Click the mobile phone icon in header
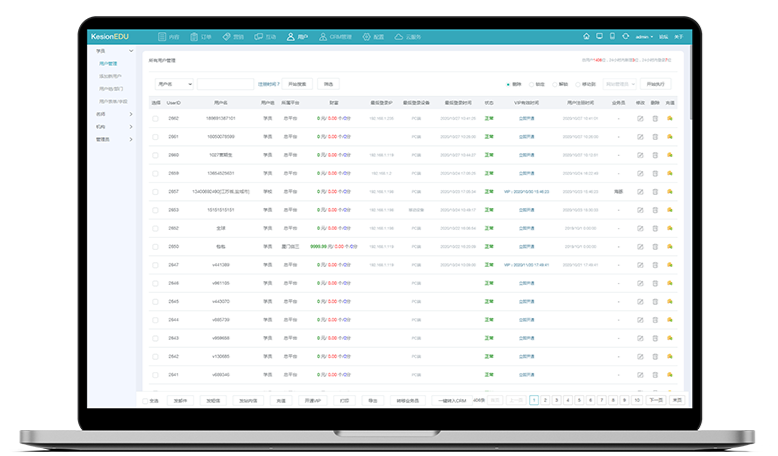Screen dimensions: 778x456 click(x=613, y=37)
